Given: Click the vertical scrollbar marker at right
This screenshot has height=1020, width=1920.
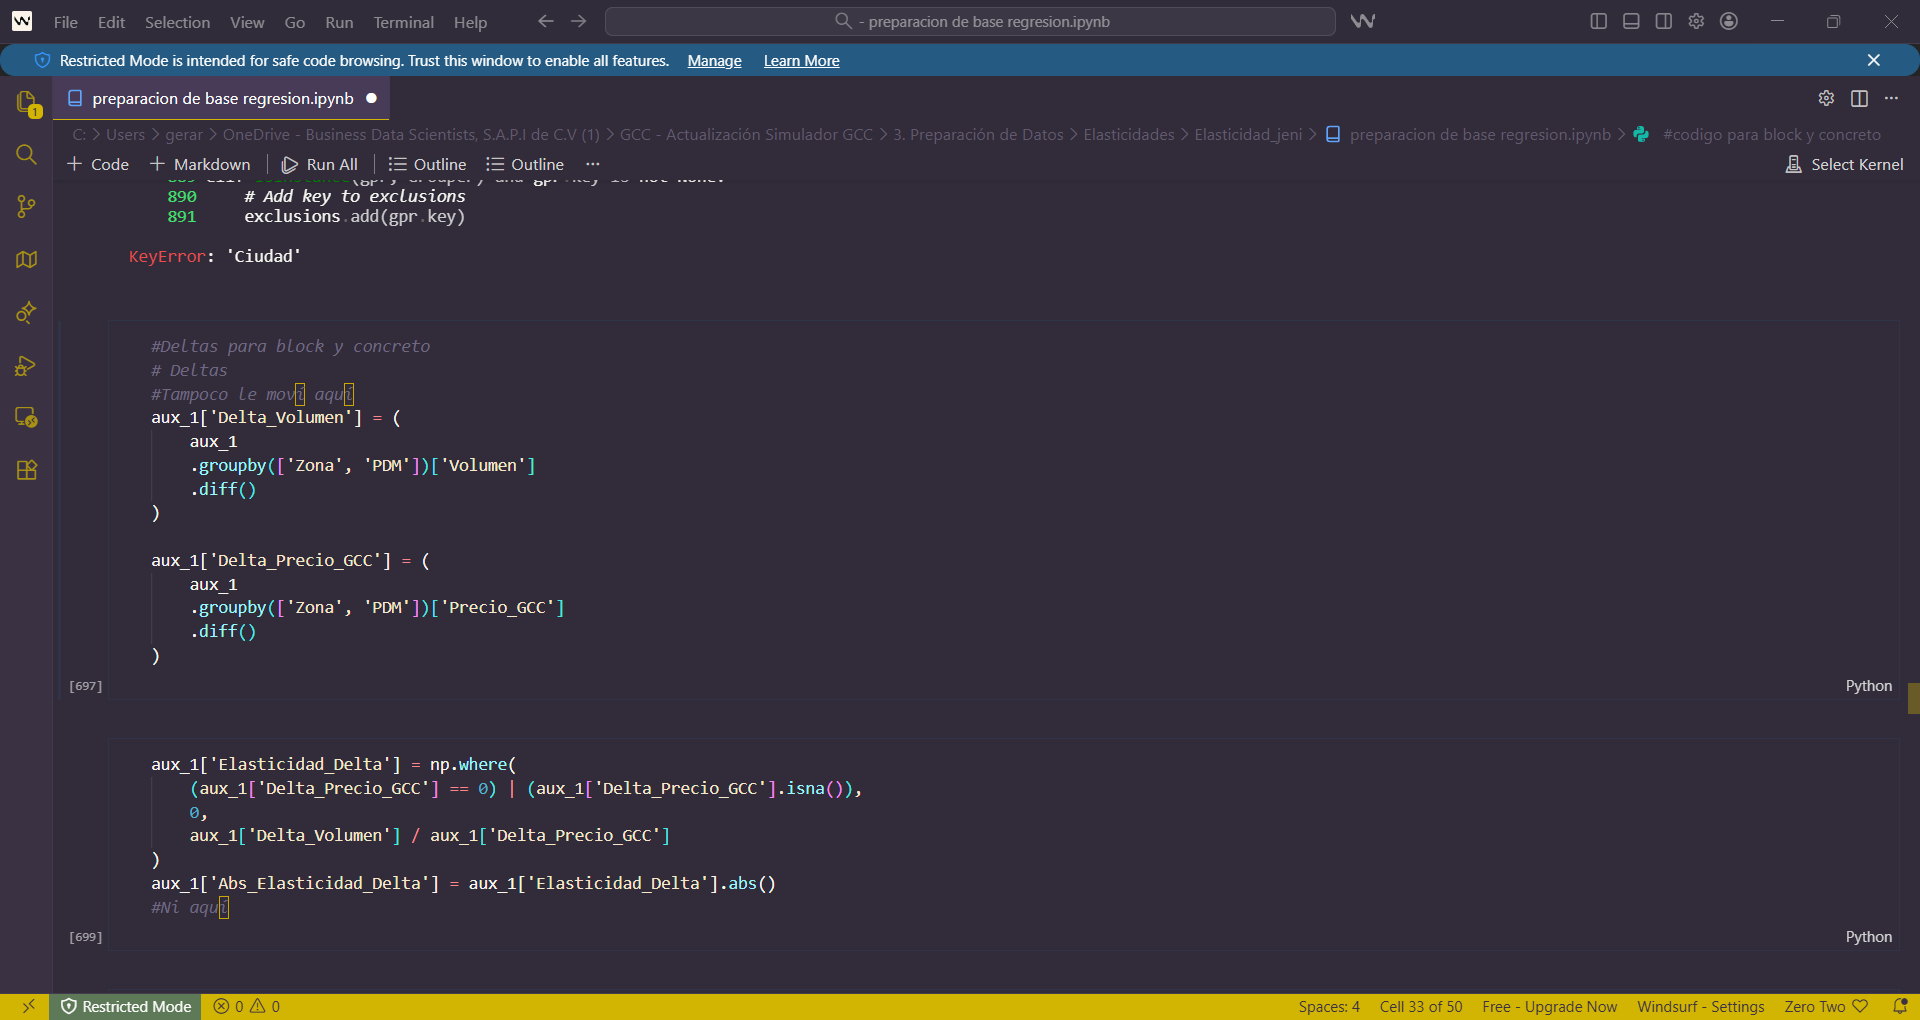Looking at the screenshot, I should tap(1913, 698).
